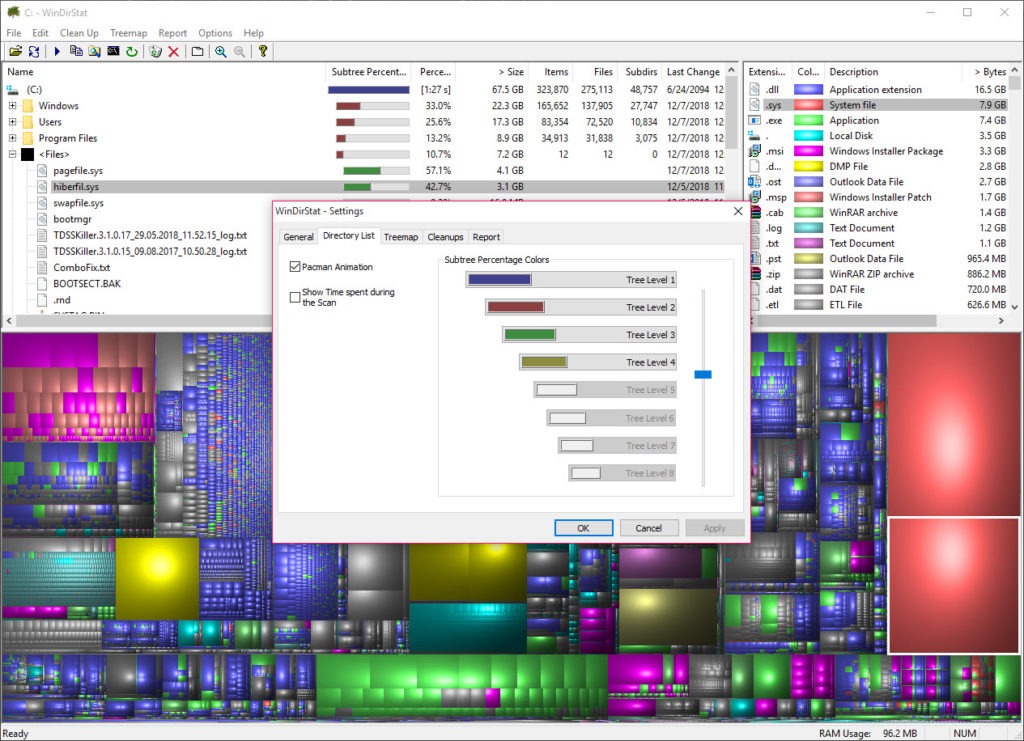
Task: Close the WinDirStat Settings dialog
Action: coord(738,211)
